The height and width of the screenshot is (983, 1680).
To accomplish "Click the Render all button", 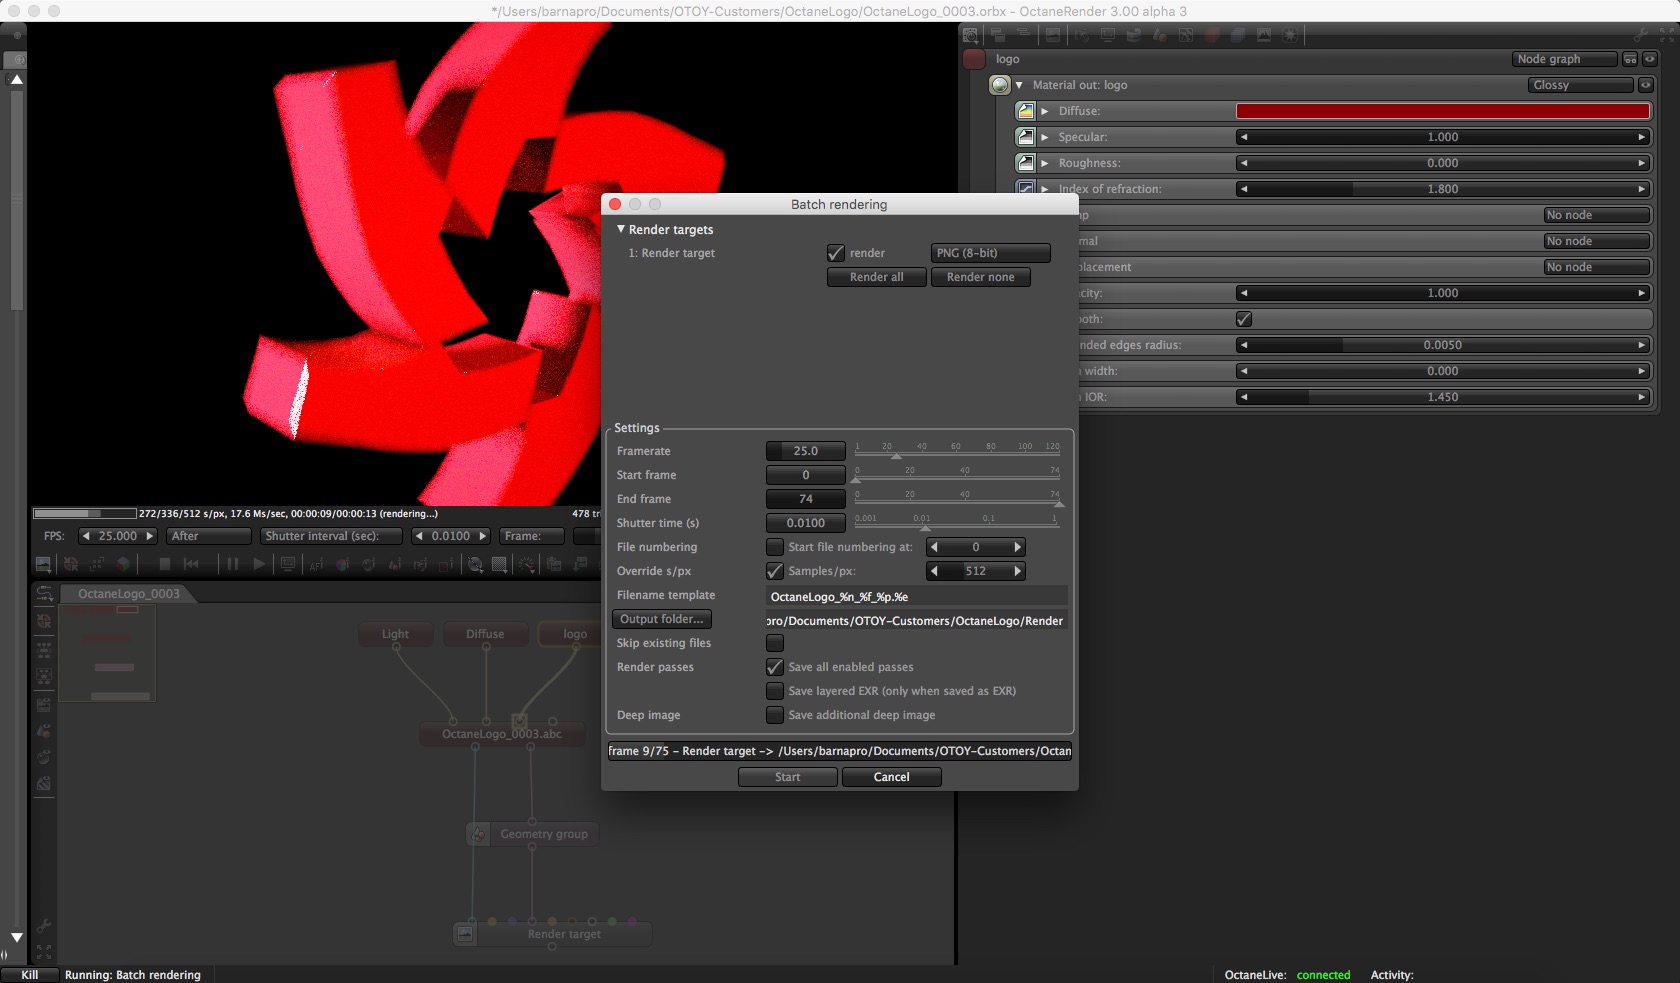I will pyautogui.click(x=877, y=277).
